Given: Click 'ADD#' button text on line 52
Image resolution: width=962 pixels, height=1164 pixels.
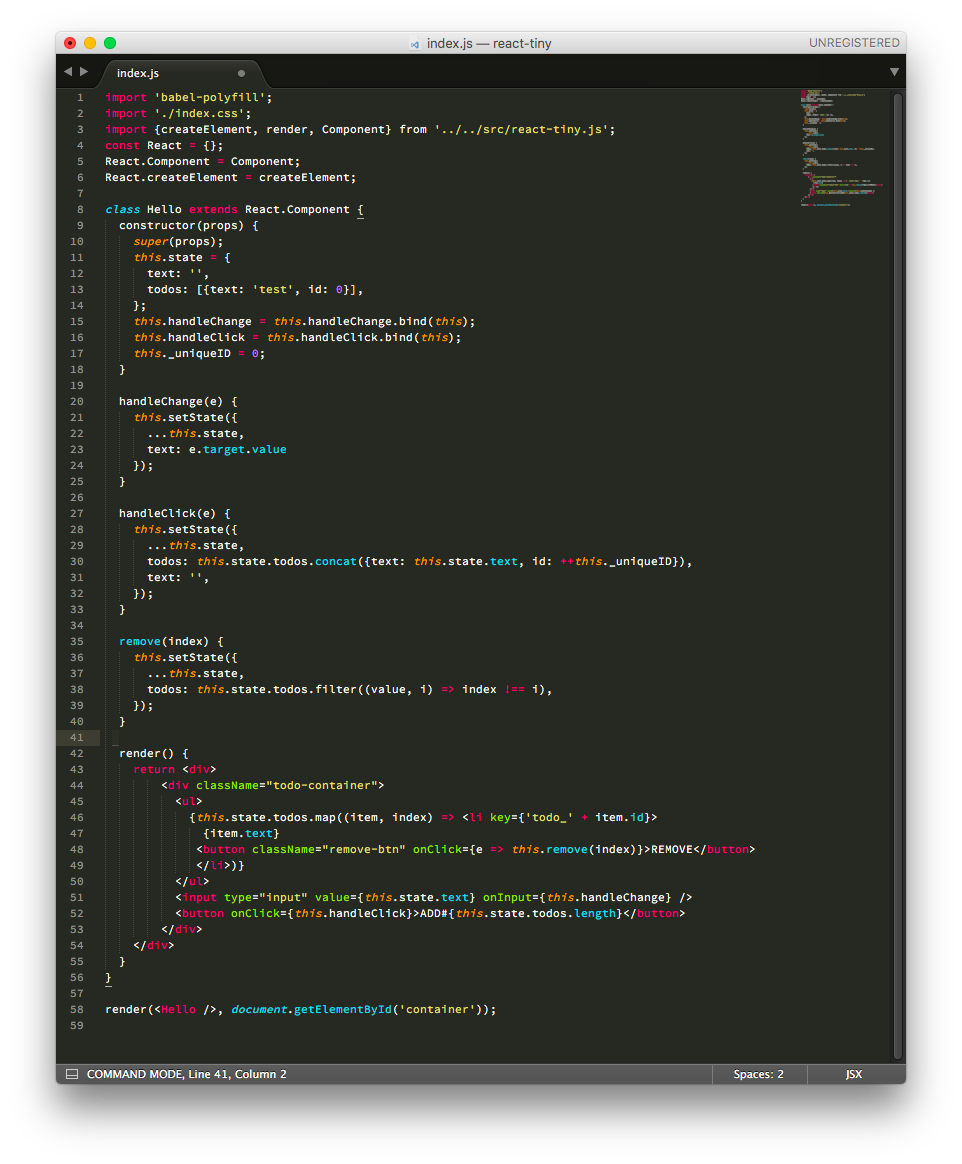Looking at the screenshot, I should tap(433, 914).
